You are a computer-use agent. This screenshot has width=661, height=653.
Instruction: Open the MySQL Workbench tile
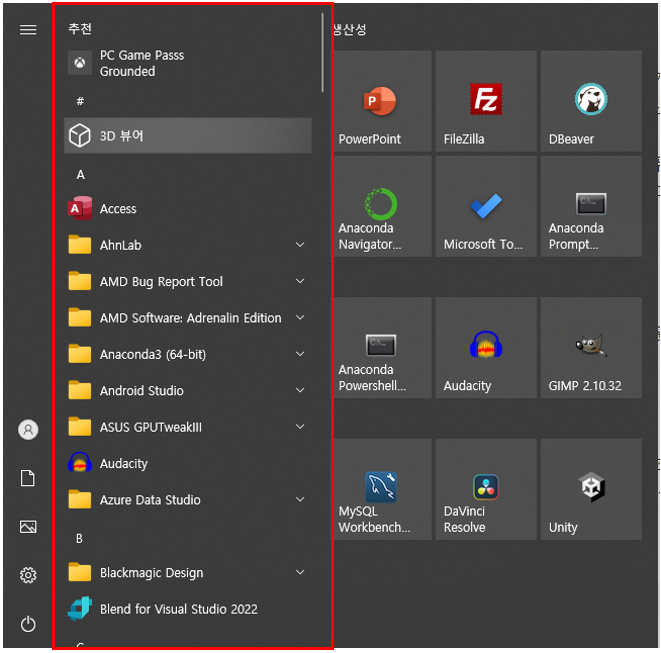coord(382,489)
